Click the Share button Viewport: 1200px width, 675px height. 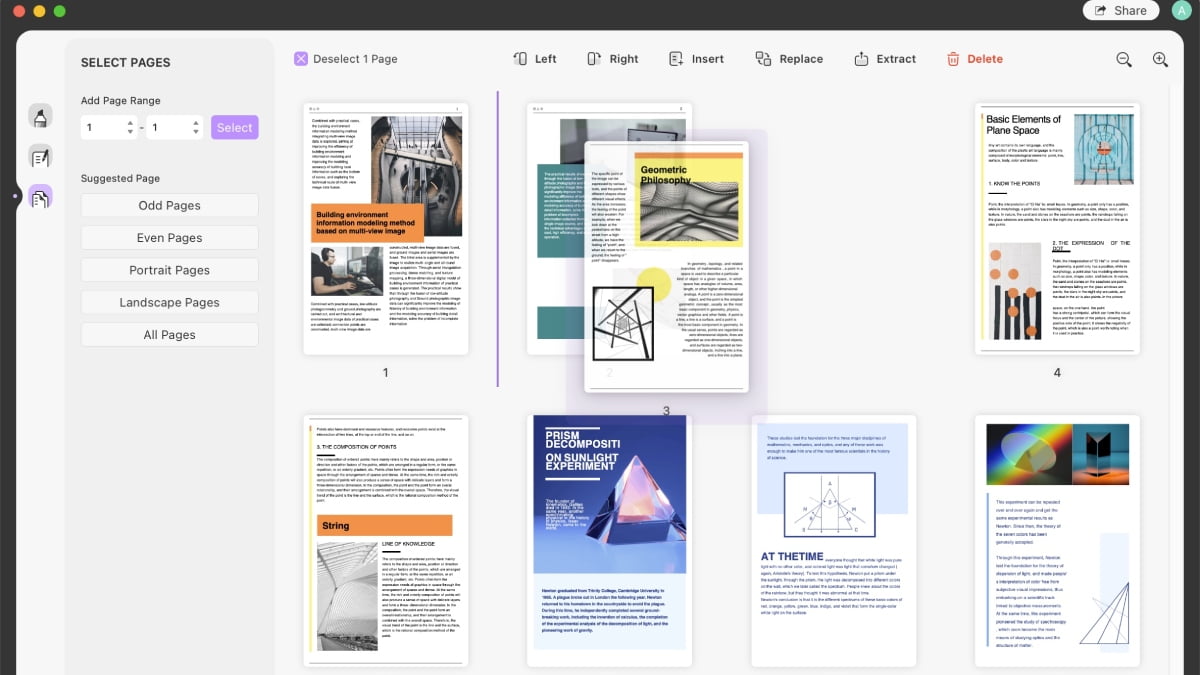pos(1120,11)
